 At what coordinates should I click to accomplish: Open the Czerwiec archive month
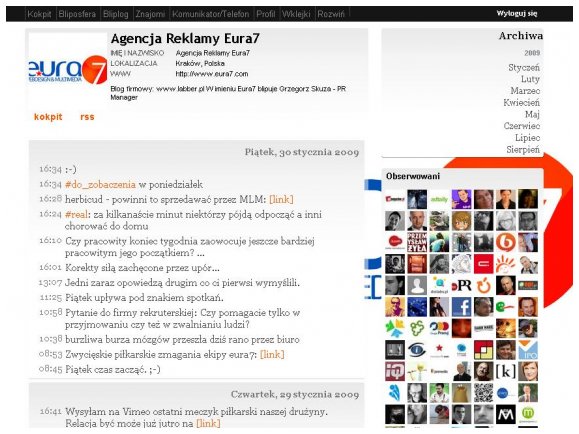(522, 126)
